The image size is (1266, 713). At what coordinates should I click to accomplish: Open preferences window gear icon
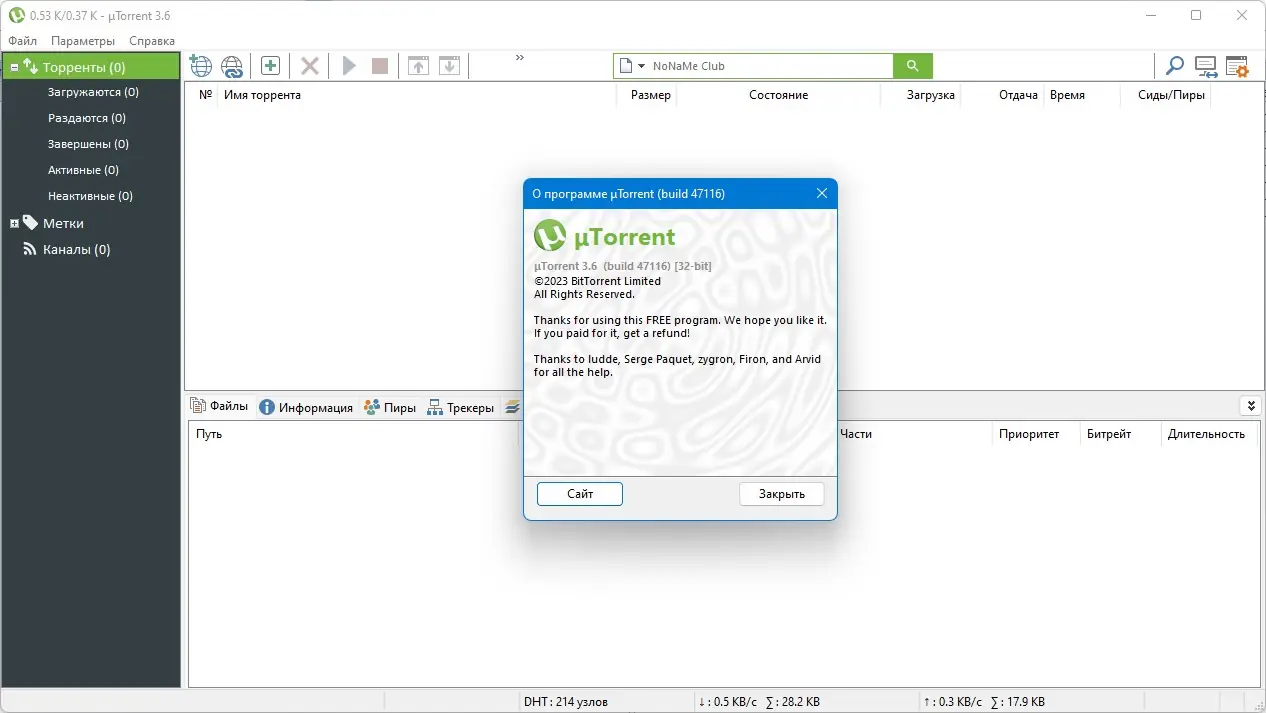click(1237, 67)
